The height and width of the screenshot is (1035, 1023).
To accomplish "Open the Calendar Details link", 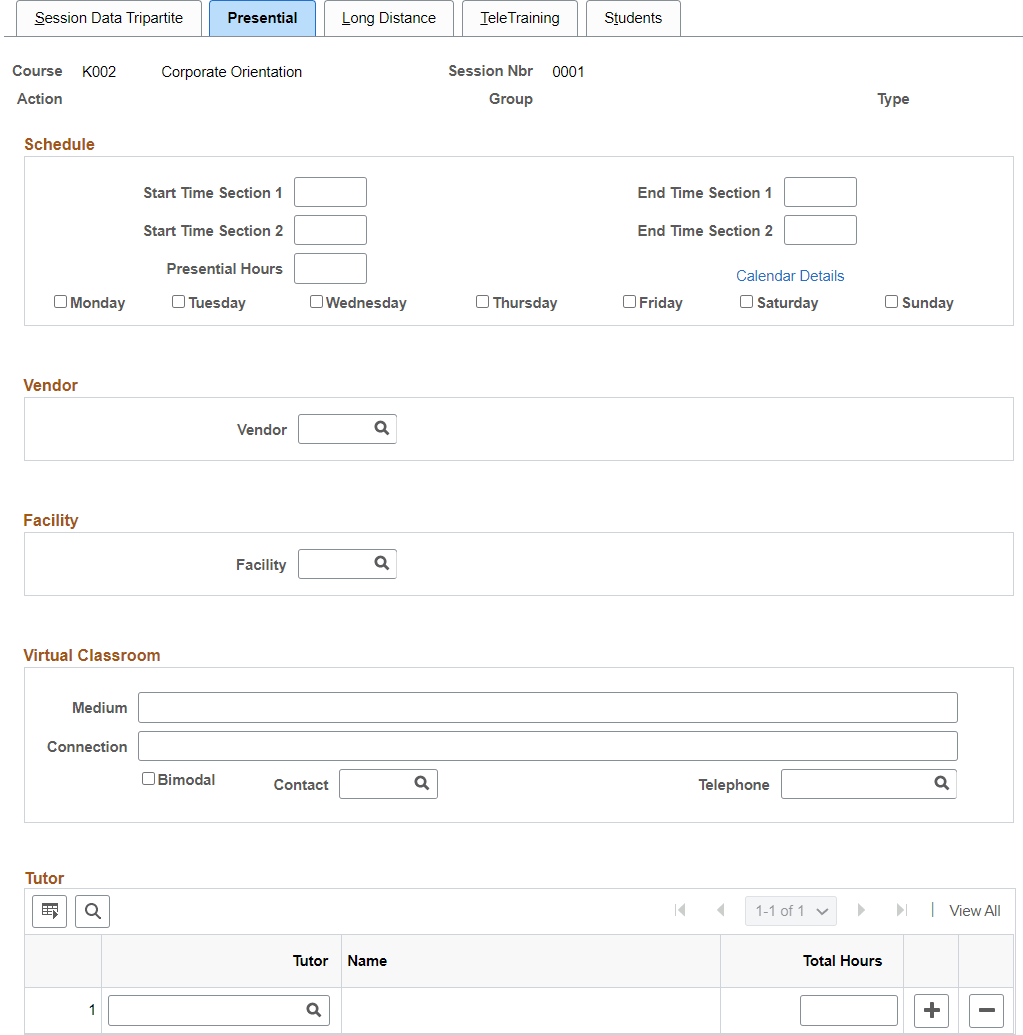I will click(x=790, y=276).
